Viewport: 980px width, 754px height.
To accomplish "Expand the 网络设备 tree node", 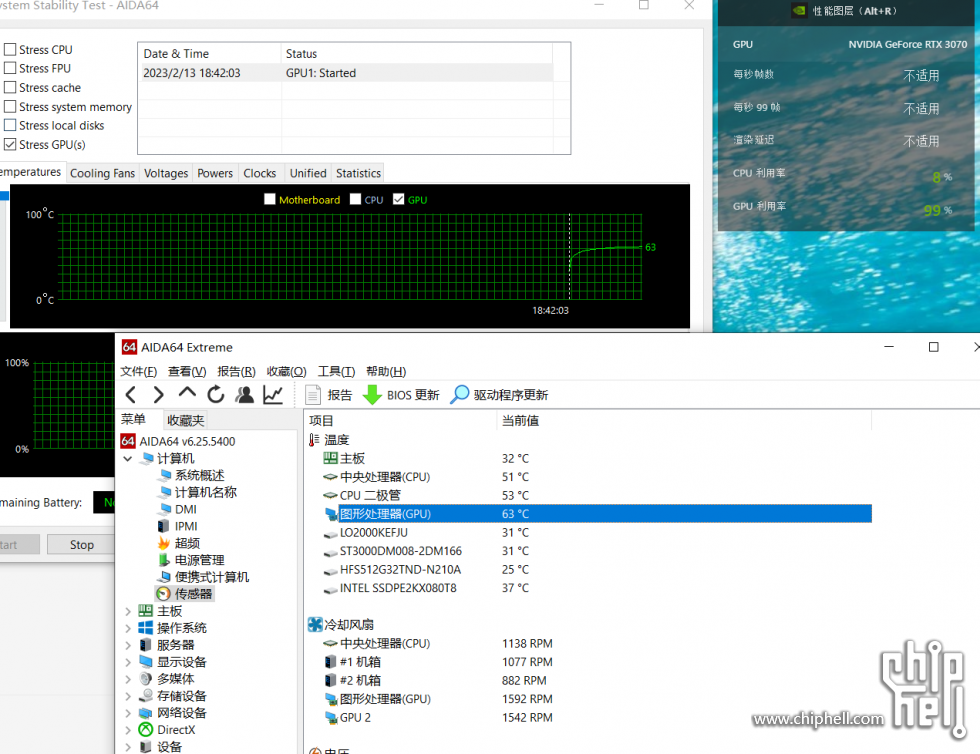I will (128, 713).
